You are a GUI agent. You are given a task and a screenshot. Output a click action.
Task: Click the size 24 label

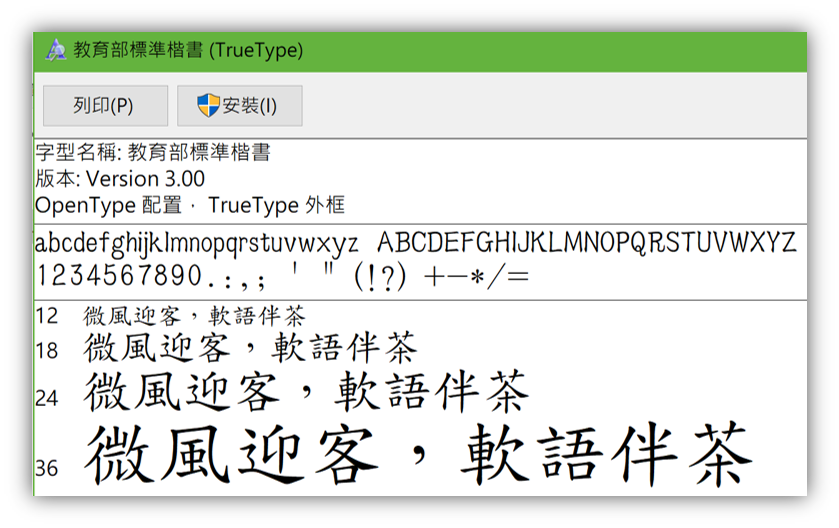coord(47,399)
